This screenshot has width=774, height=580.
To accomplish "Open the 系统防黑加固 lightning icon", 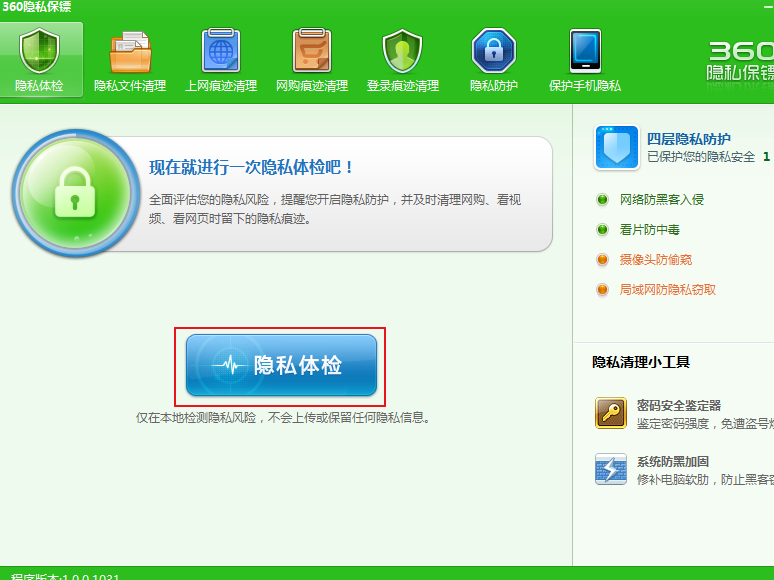I will 611,469.
